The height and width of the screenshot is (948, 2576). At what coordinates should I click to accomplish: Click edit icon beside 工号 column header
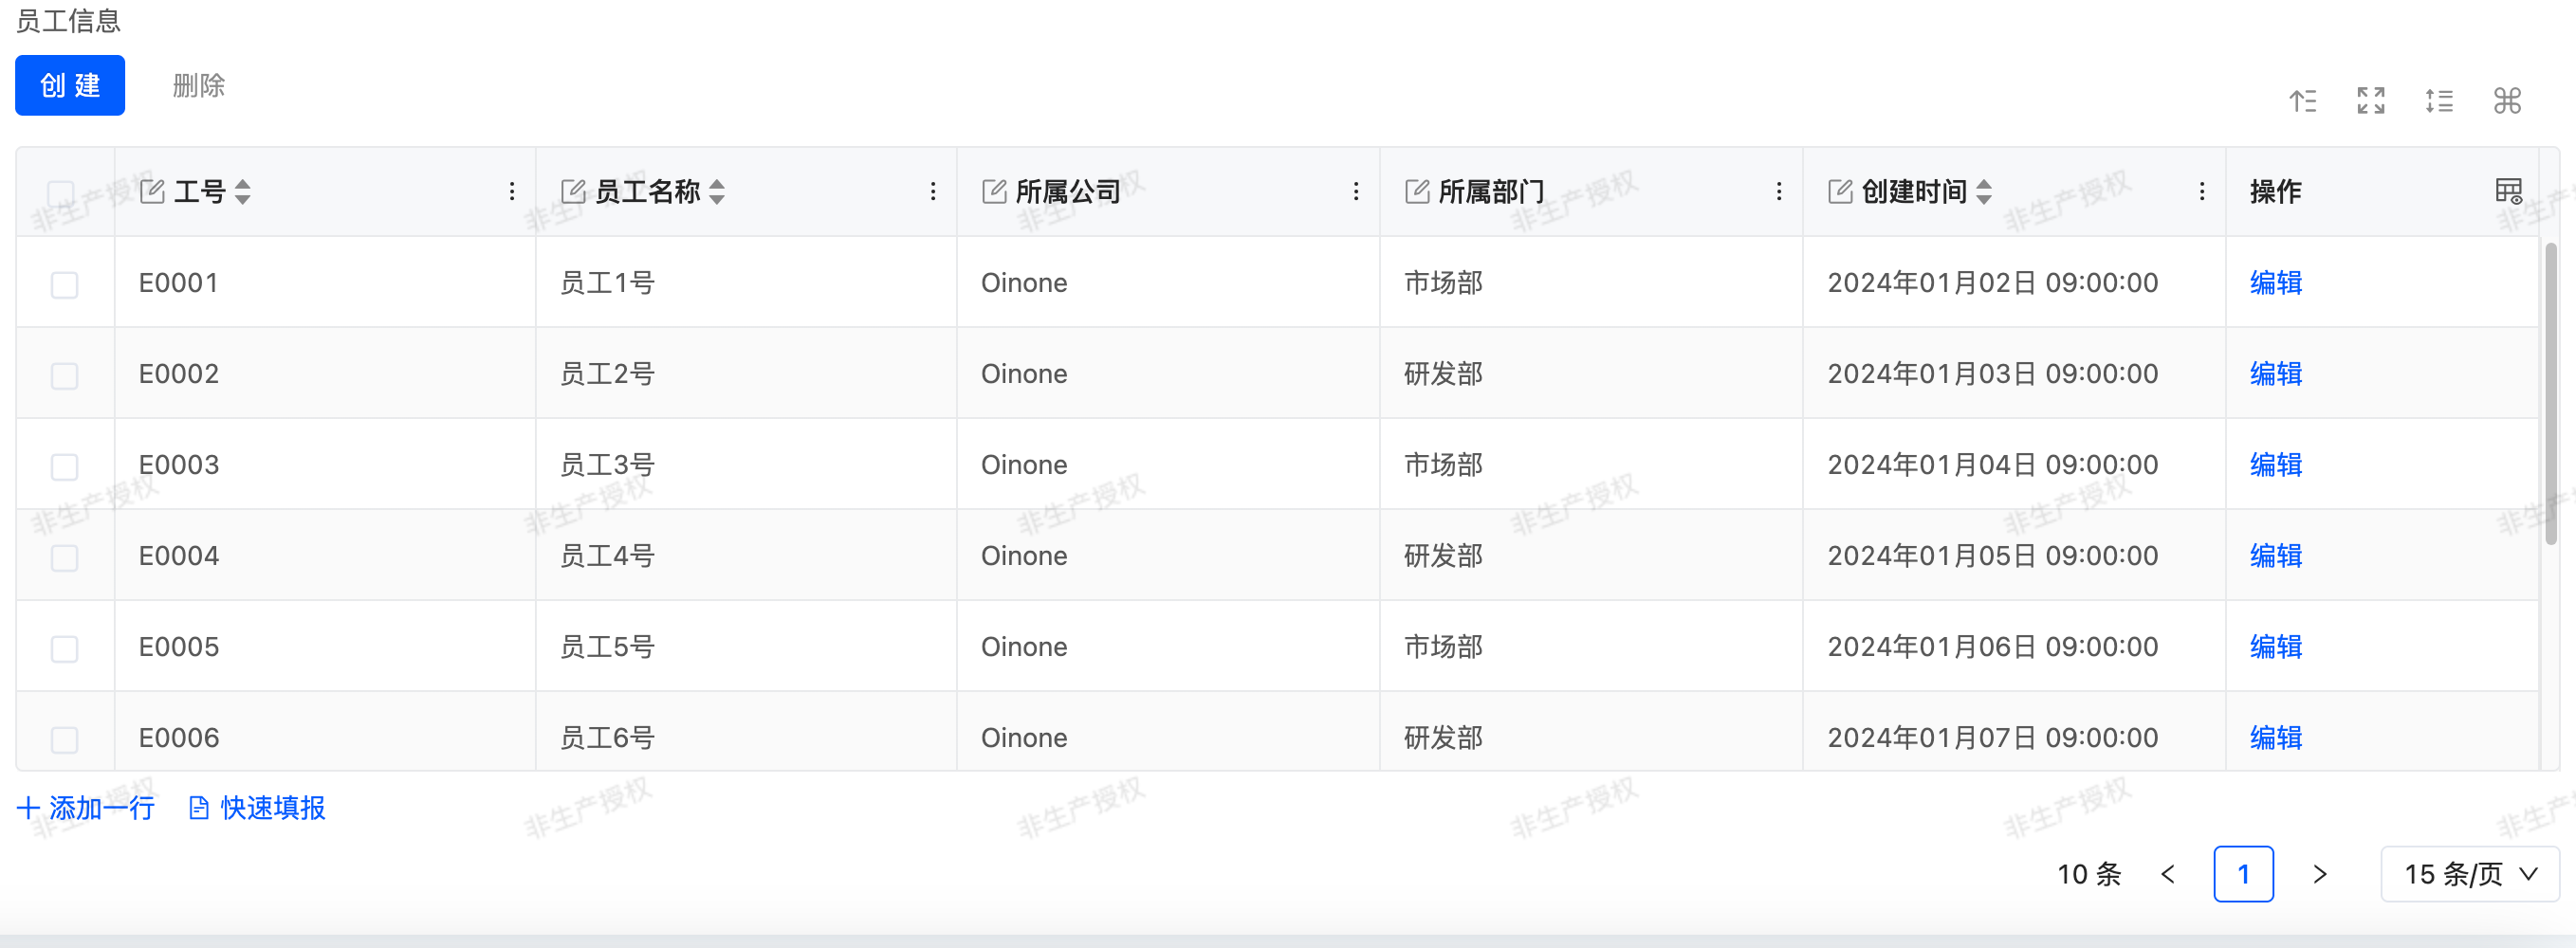[152, 191]
